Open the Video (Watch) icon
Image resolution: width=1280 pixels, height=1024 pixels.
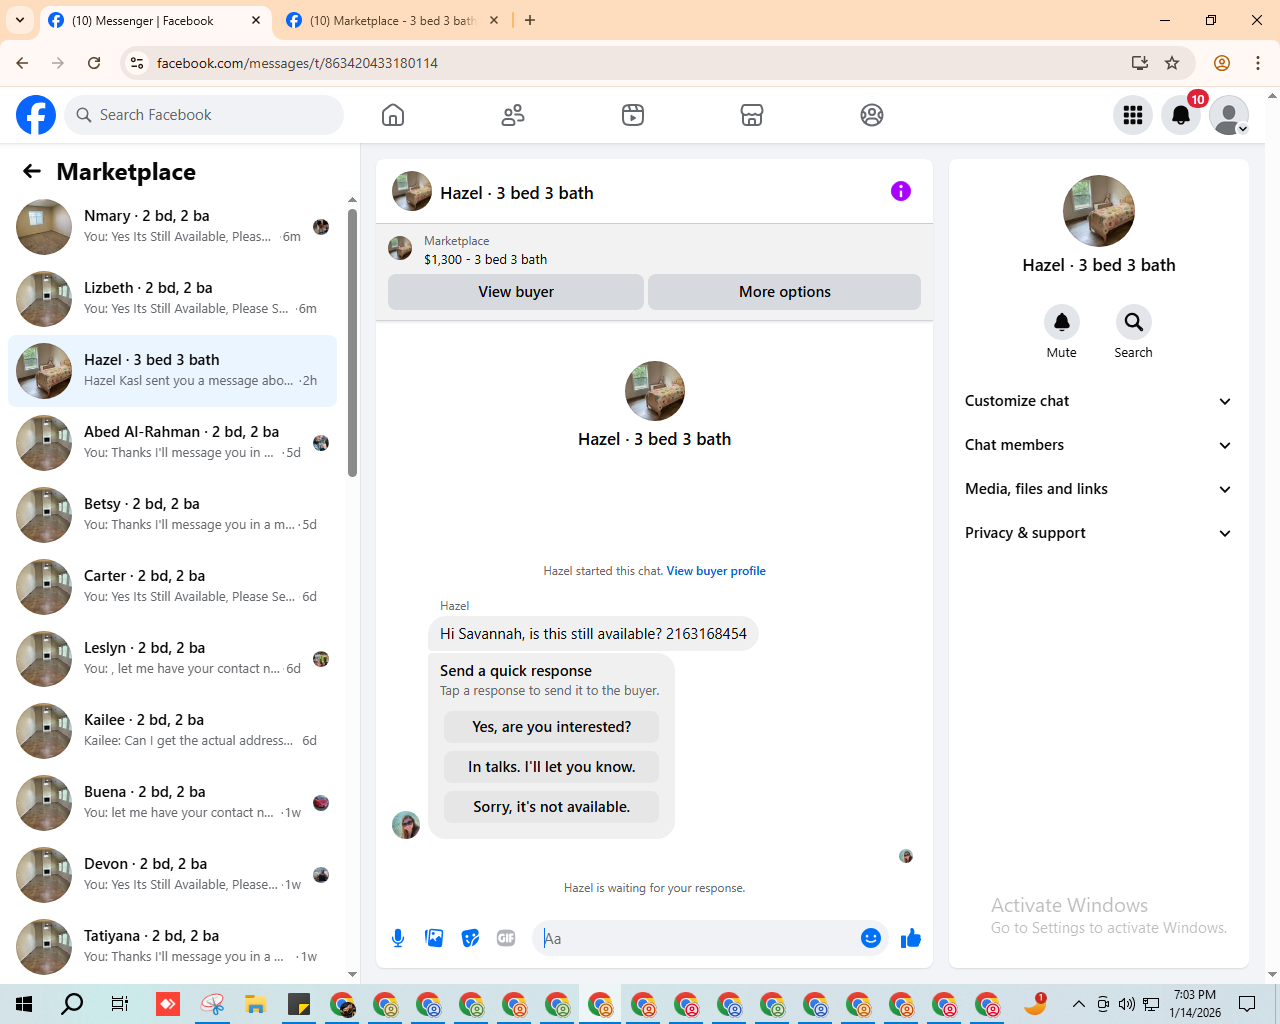(x=633, y=115)
